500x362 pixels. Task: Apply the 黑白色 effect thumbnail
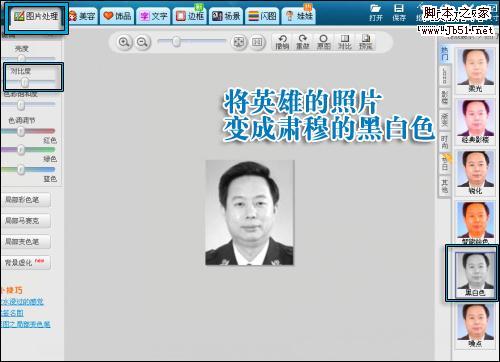(475, 274)
